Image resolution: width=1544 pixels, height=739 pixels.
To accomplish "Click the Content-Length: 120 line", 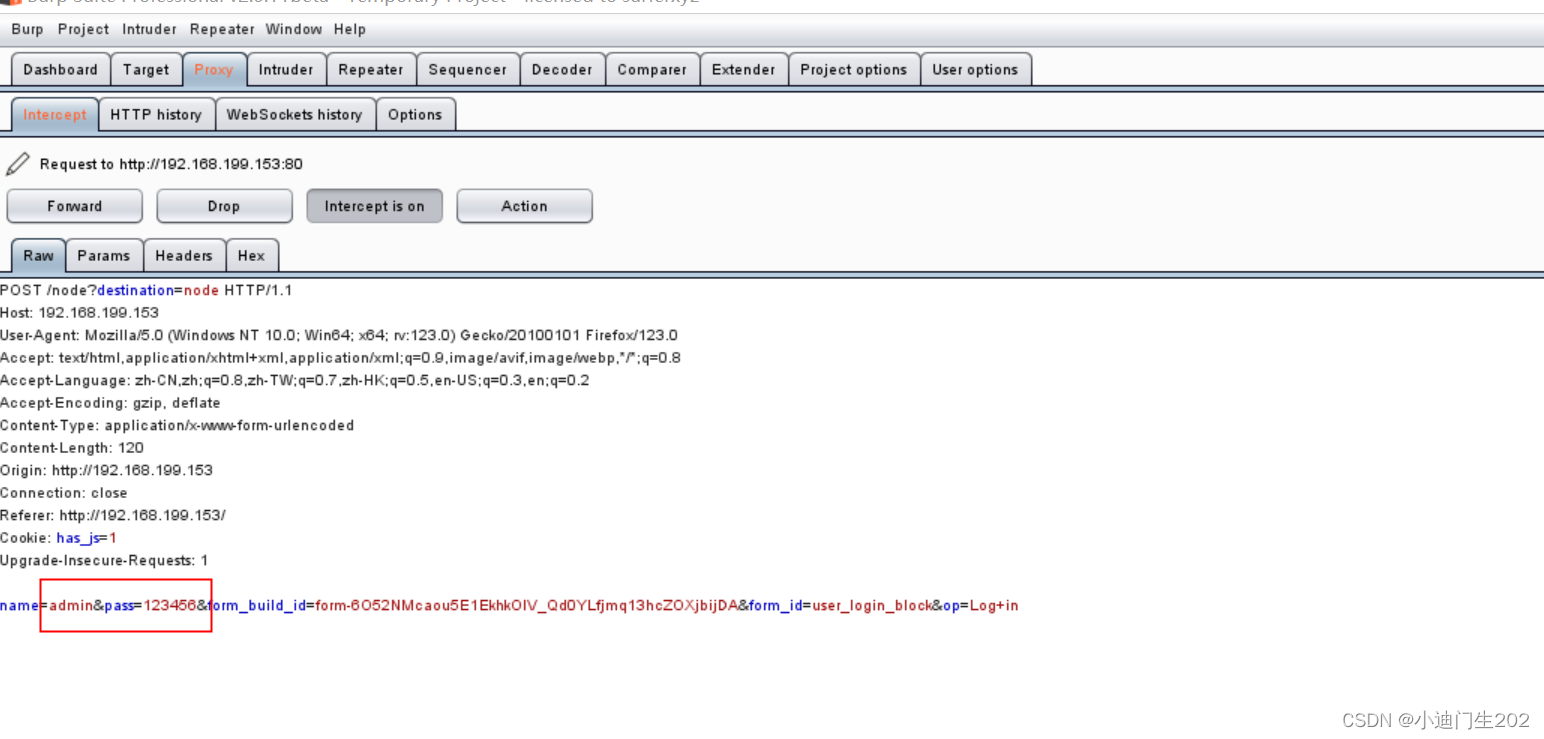I will pyautogui.click(x=72, y=448).
